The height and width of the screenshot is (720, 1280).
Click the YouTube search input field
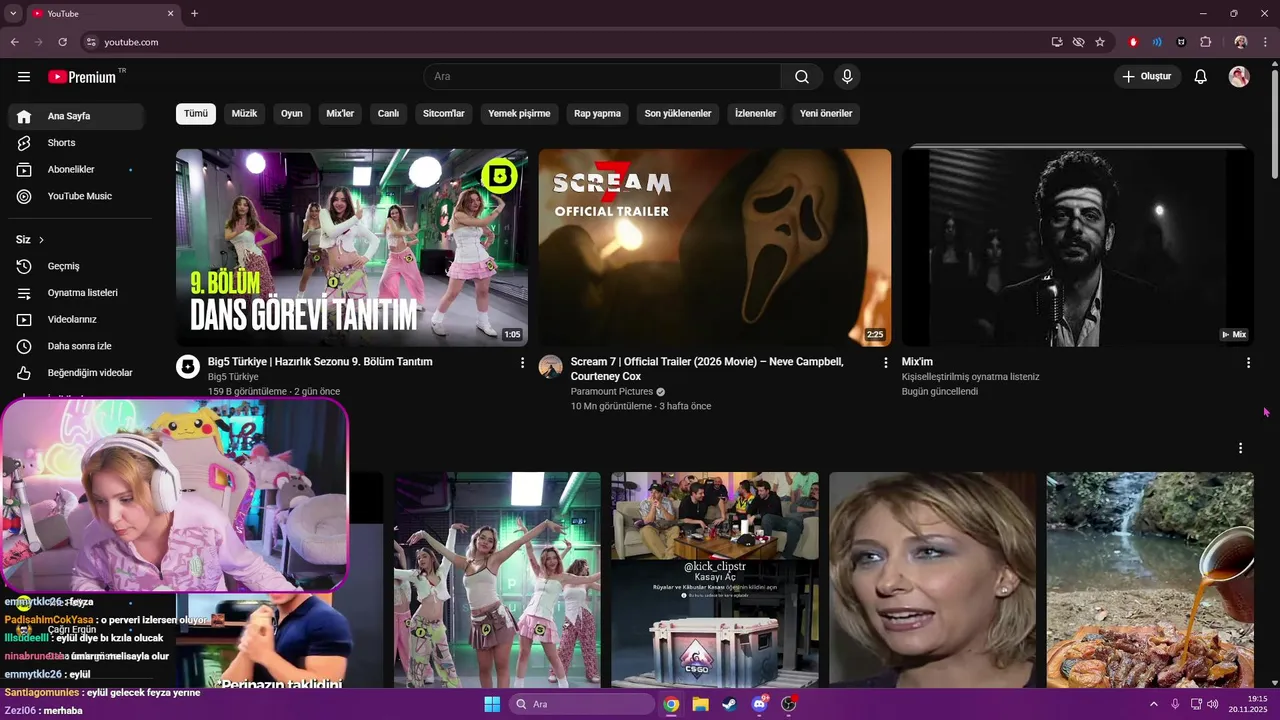(603, 77)
